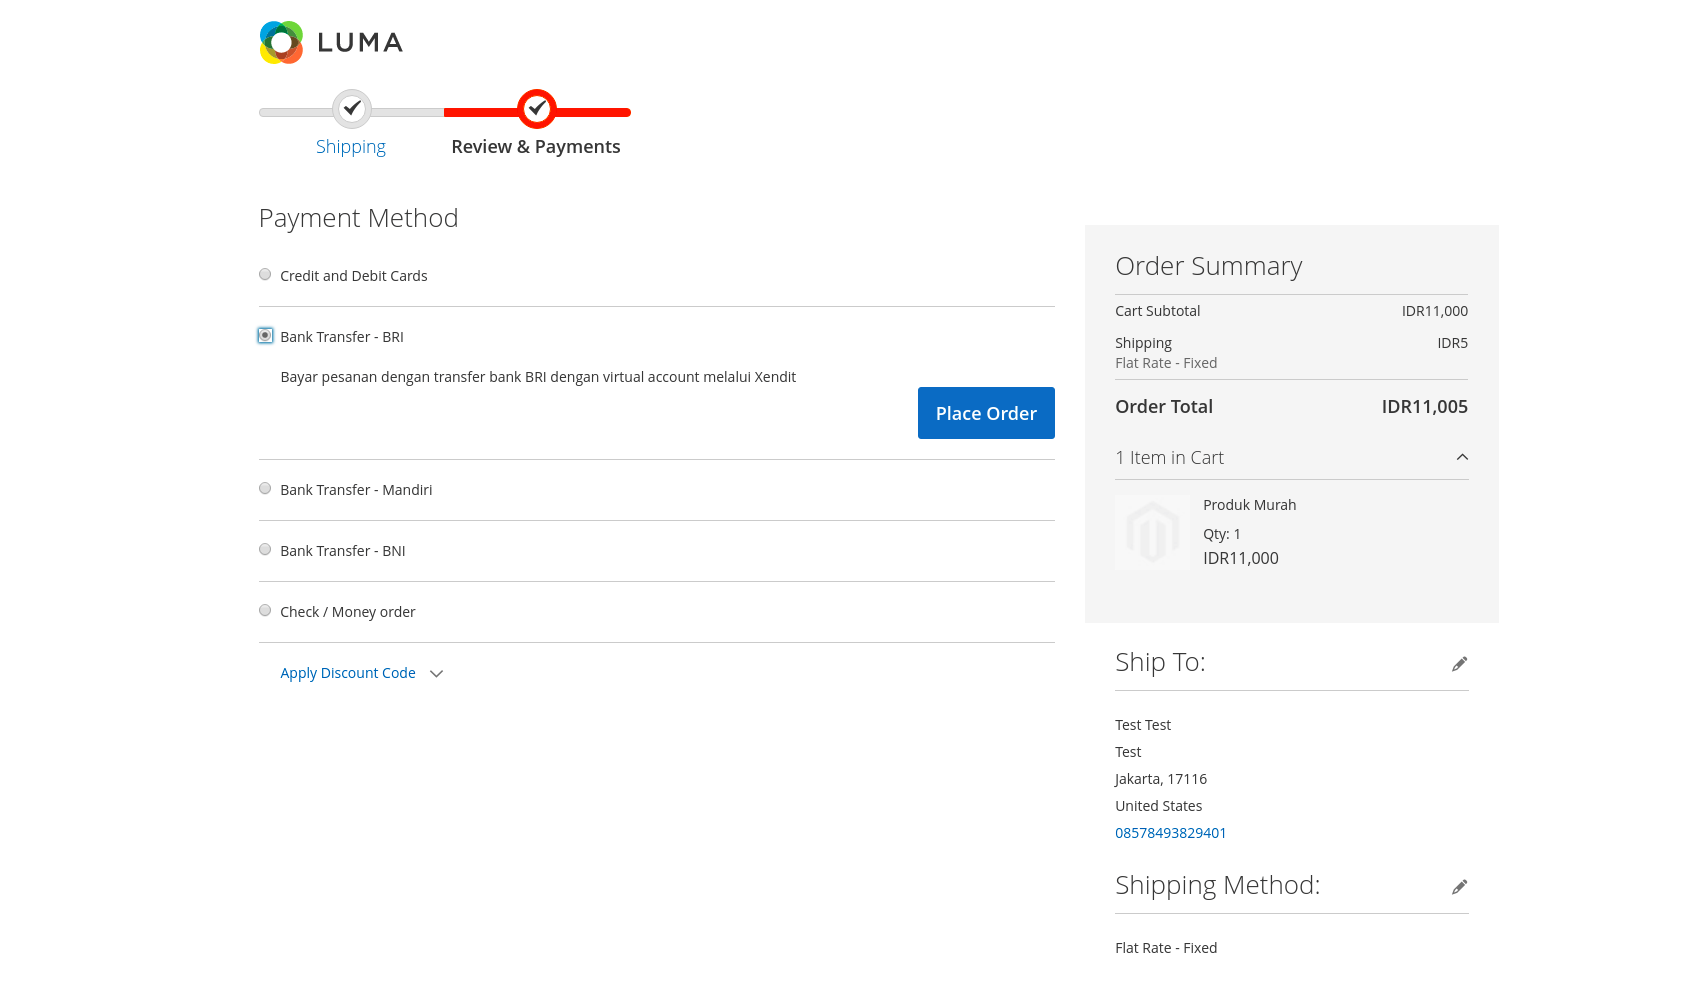Click the edit pencil next to Ship To
1702x1006 pixels.
point(1459,663)
